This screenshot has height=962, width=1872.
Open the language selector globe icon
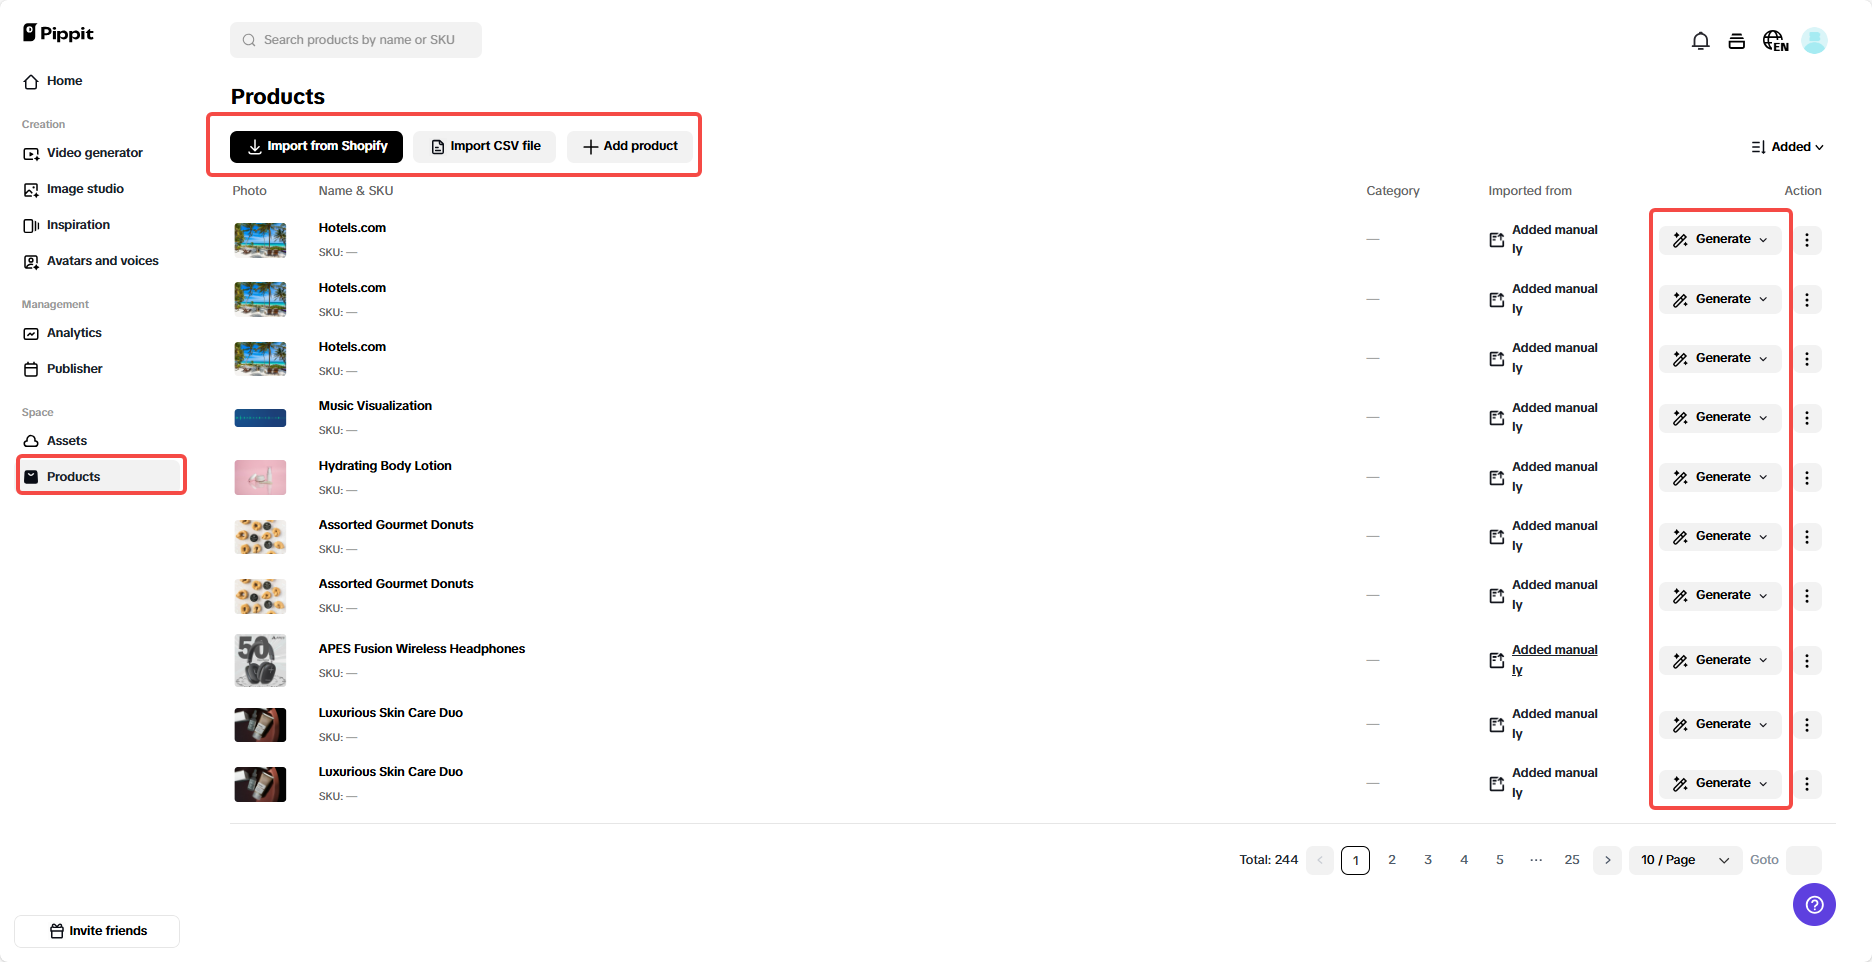1776,40
